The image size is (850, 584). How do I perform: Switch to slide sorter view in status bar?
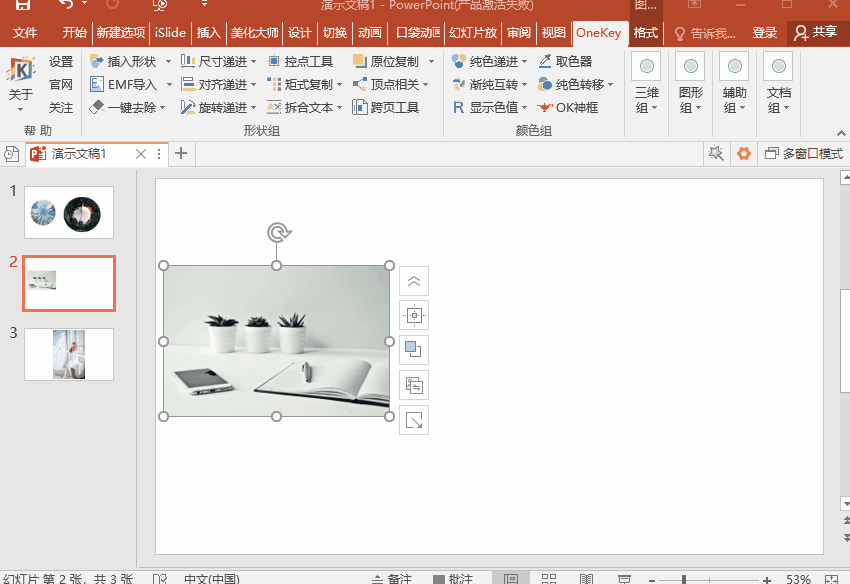pyautogui.click(x=547, y=579)
